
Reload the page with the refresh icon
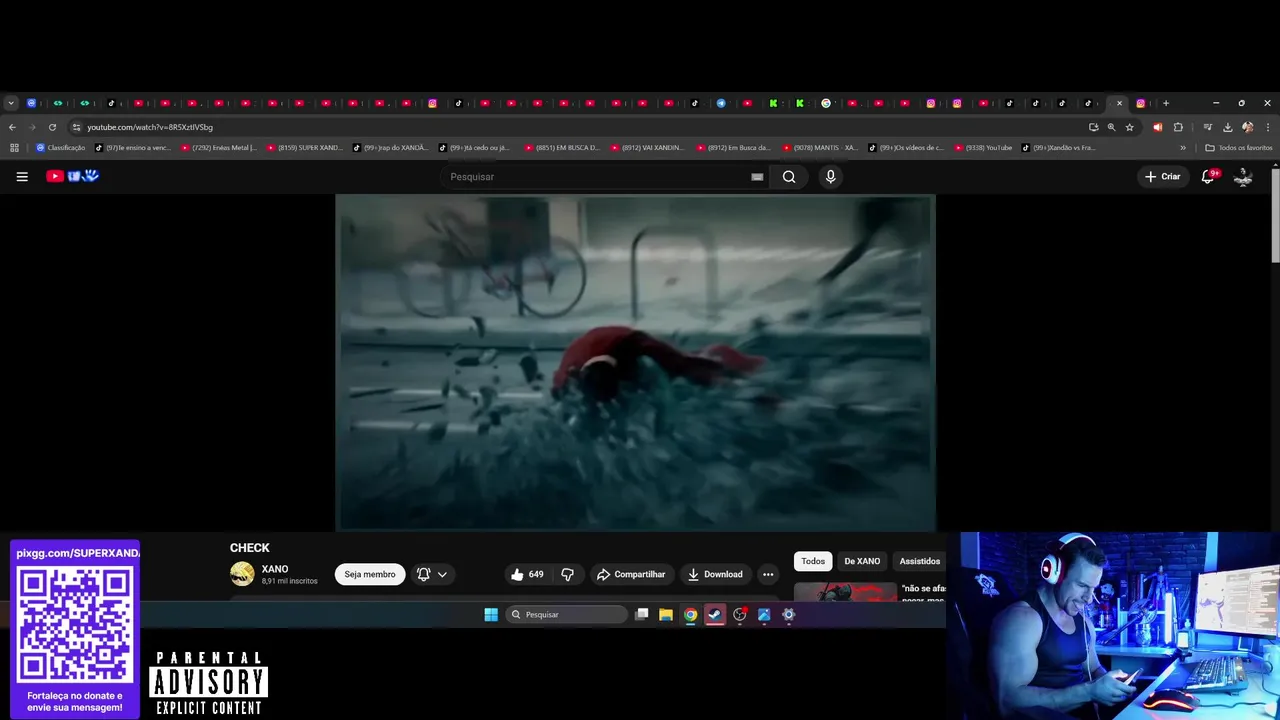pos(52,127)
